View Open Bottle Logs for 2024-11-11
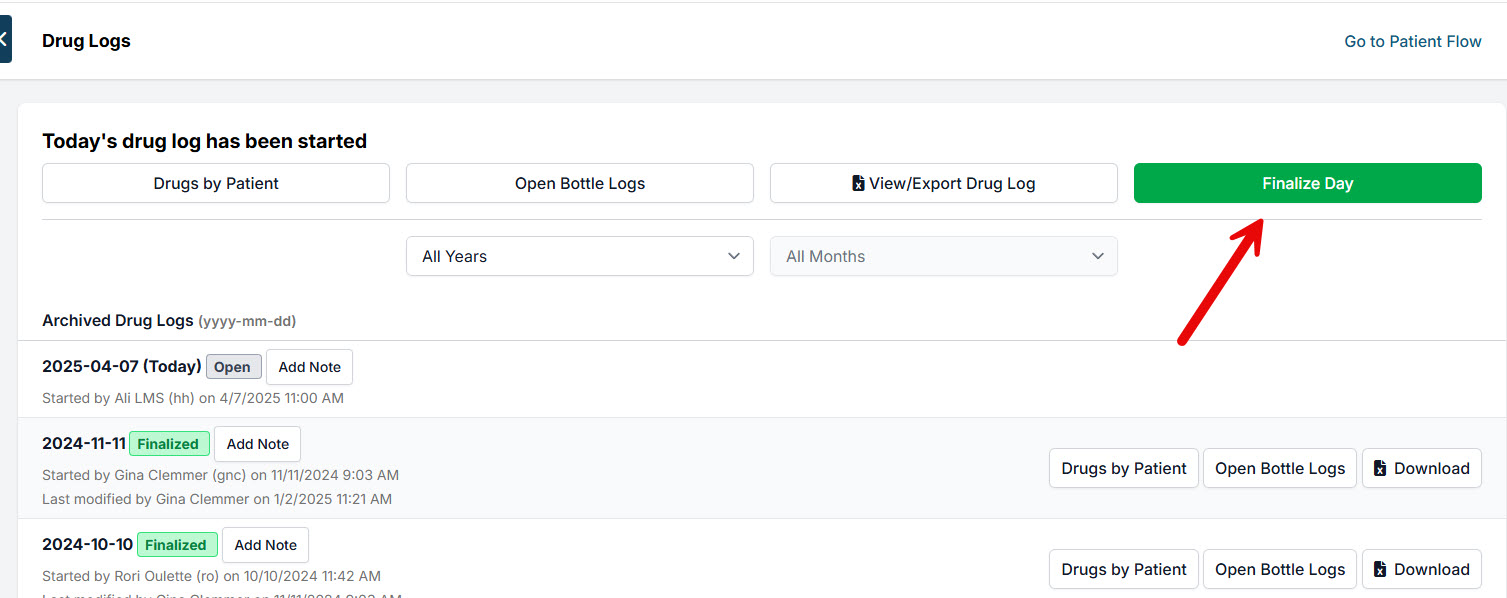The image size is (1507, 598). [x=1279, y=469]
